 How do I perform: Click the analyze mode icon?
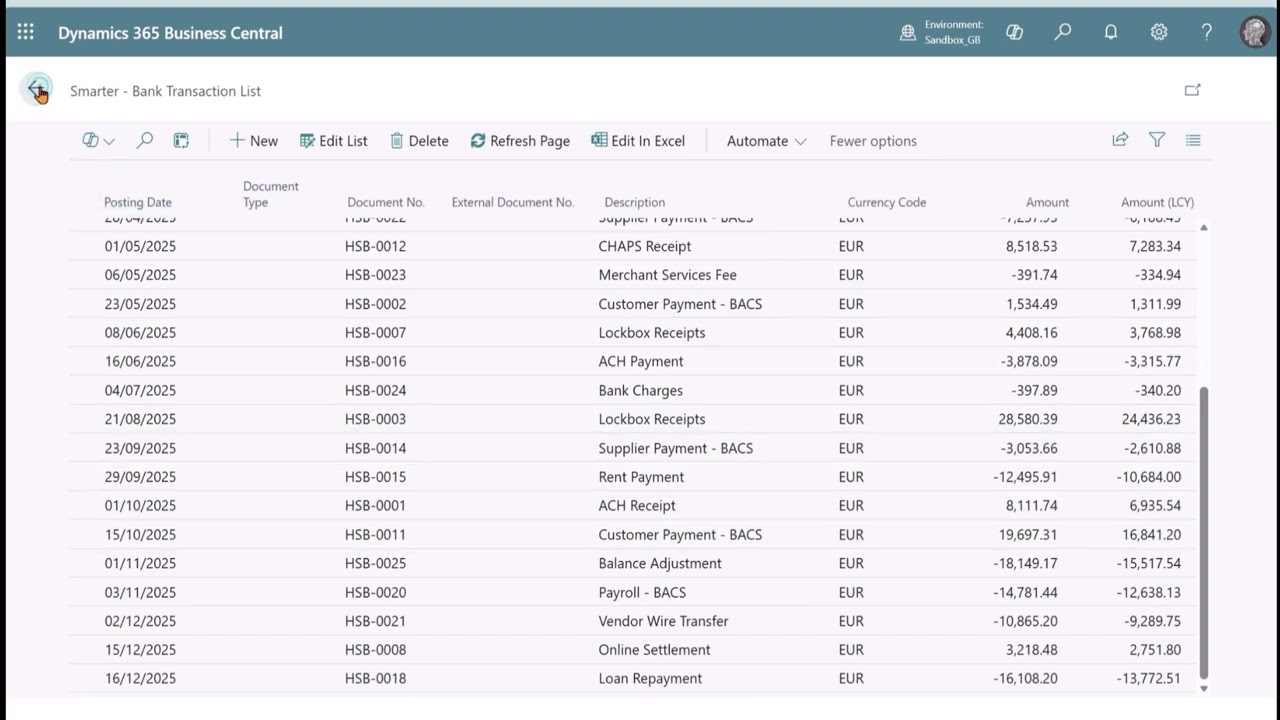[181, 141]
